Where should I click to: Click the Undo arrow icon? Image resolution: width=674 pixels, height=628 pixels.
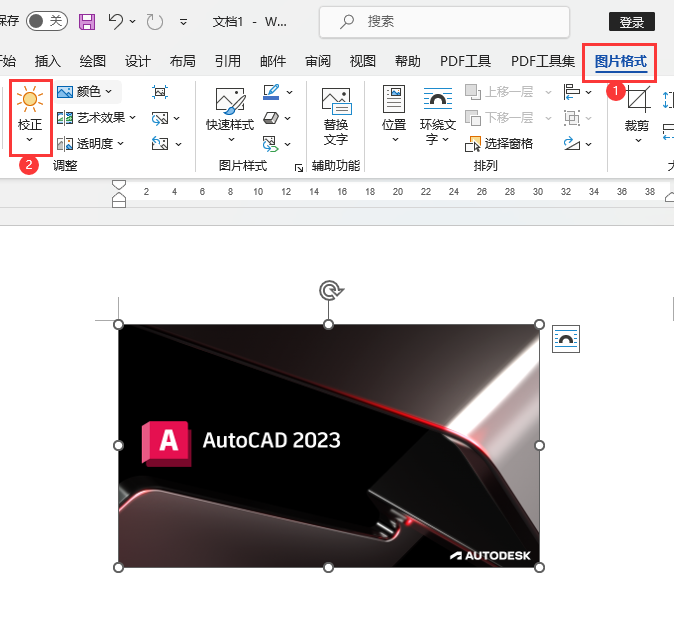115,21
